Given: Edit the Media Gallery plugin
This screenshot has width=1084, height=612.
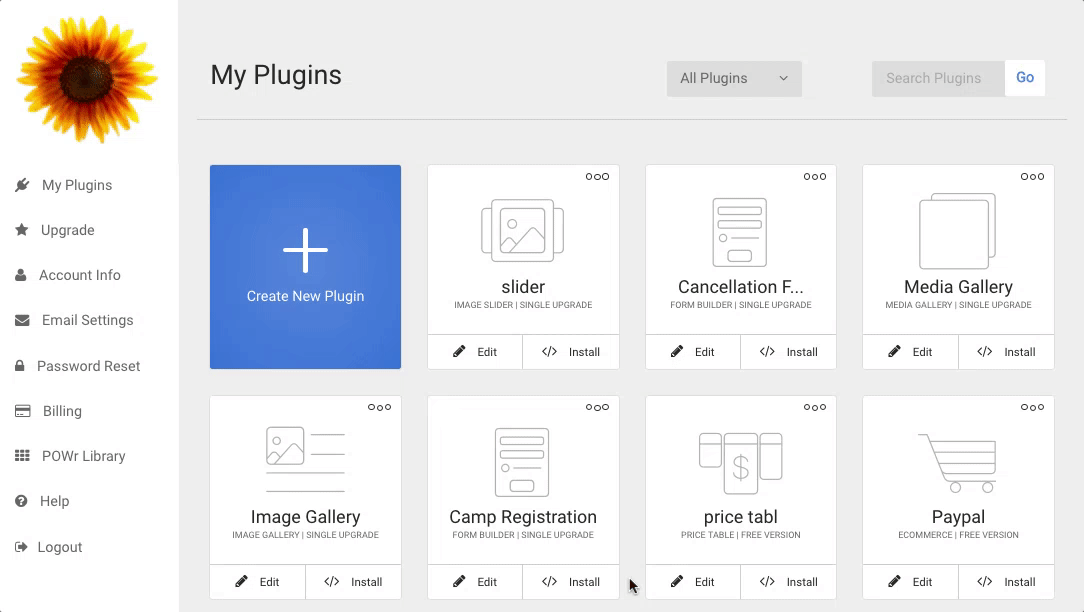Looking at the screenshot, I should tap(910, 352).
